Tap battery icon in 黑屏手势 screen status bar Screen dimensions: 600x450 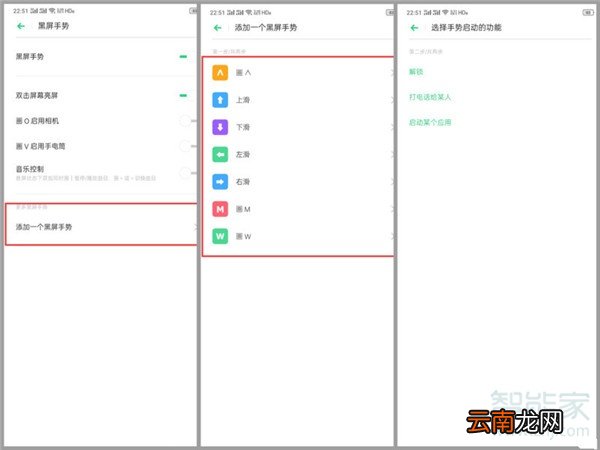point(193,11)
